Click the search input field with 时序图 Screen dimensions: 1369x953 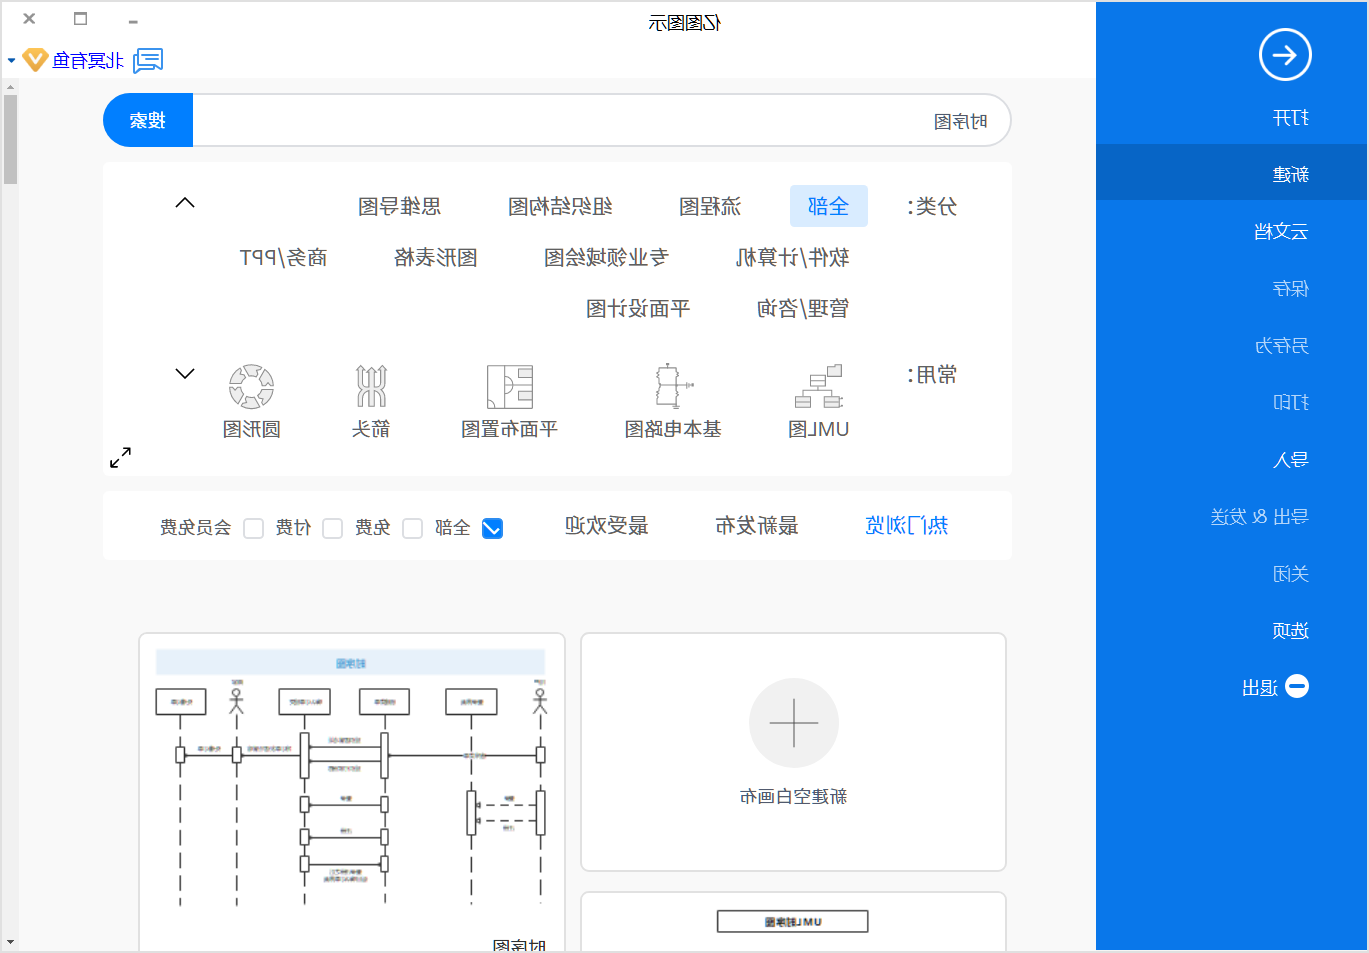600,121
